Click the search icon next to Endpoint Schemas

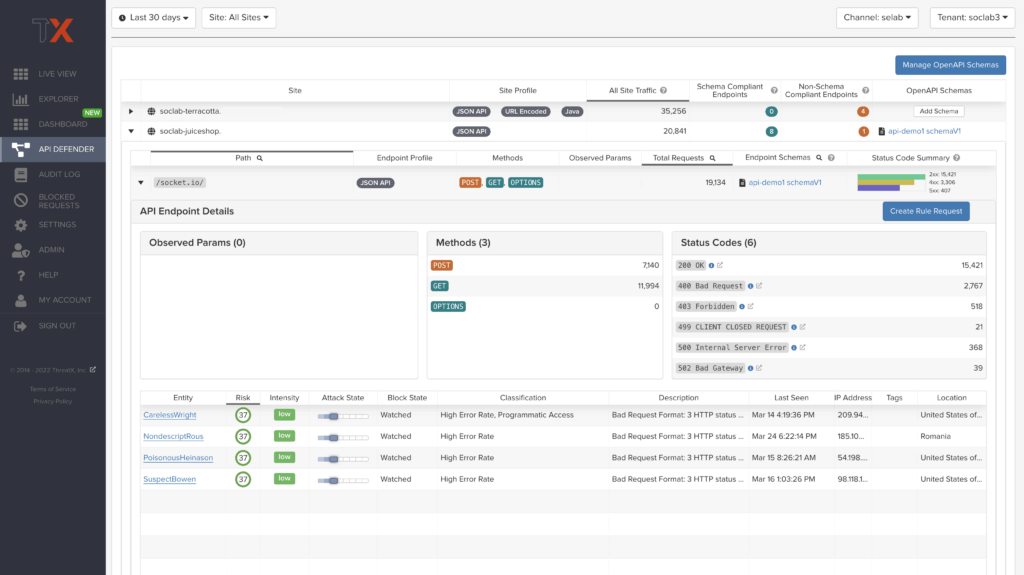[x=818, y=157]
